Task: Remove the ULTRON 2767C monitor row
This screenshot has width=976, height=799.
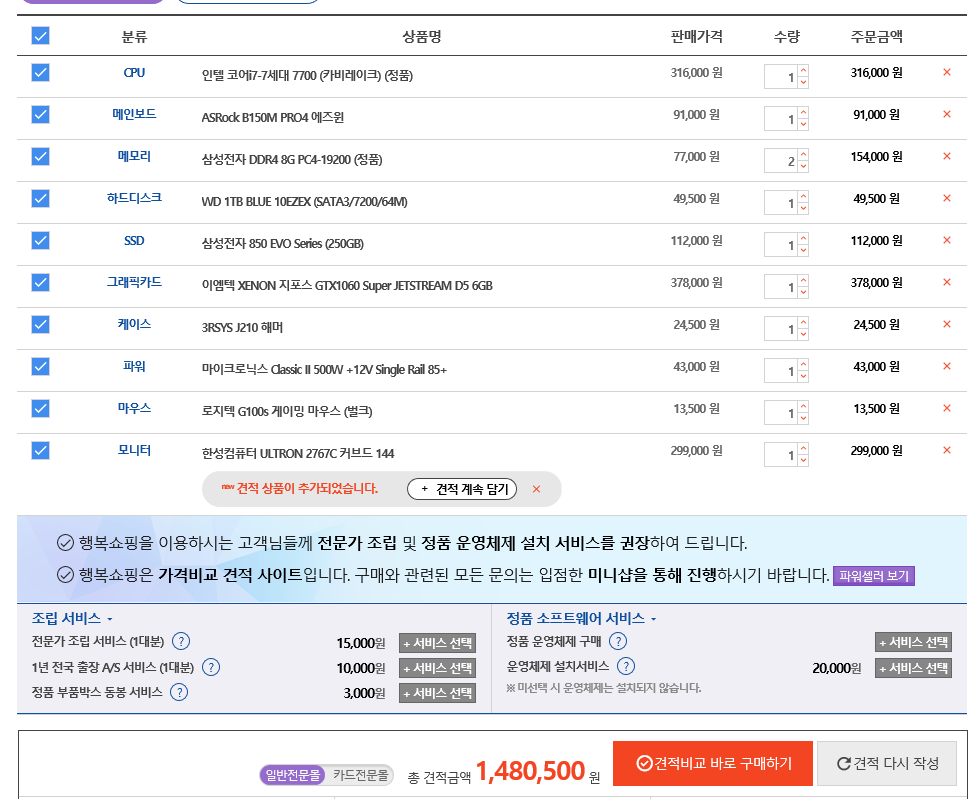Action: coord(946,450)
